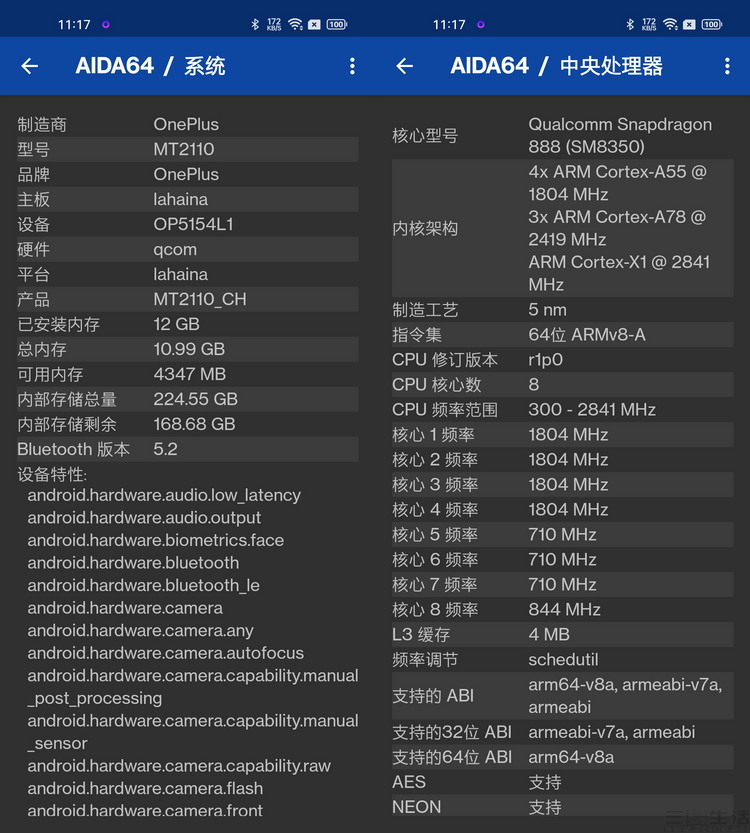Tap no-SIM icon in right status bar
The width and height of the screenshot is (750, 833).
coord(689,24)
